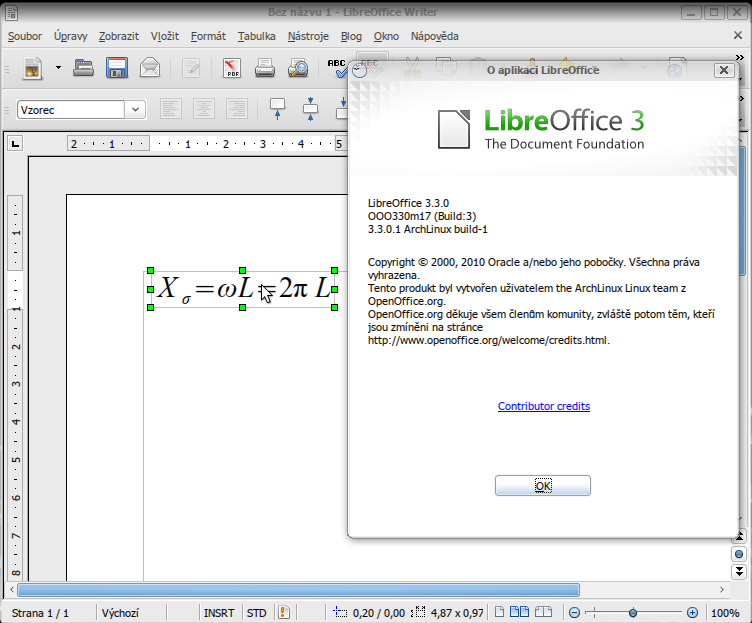Click the horizontal scrollbar right arrow
Image resolution: width=752 pixels, height=623 pixels.
click(722, 589)
